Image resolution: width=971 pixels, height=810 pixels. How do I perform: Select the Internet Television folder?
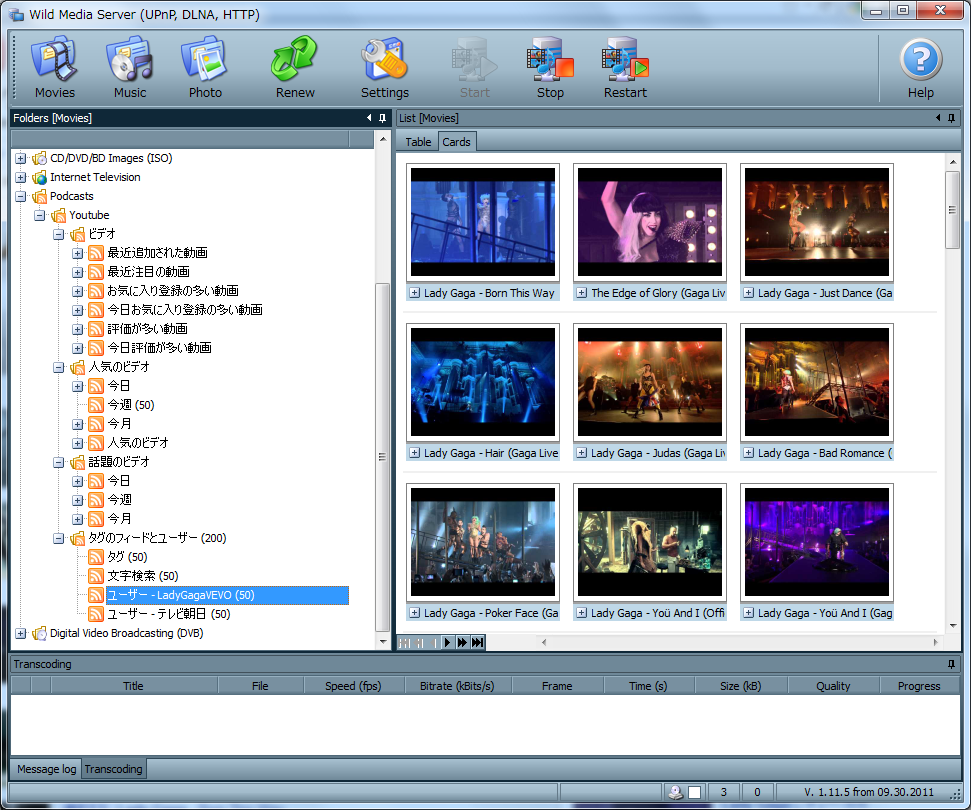pos(95,177)
